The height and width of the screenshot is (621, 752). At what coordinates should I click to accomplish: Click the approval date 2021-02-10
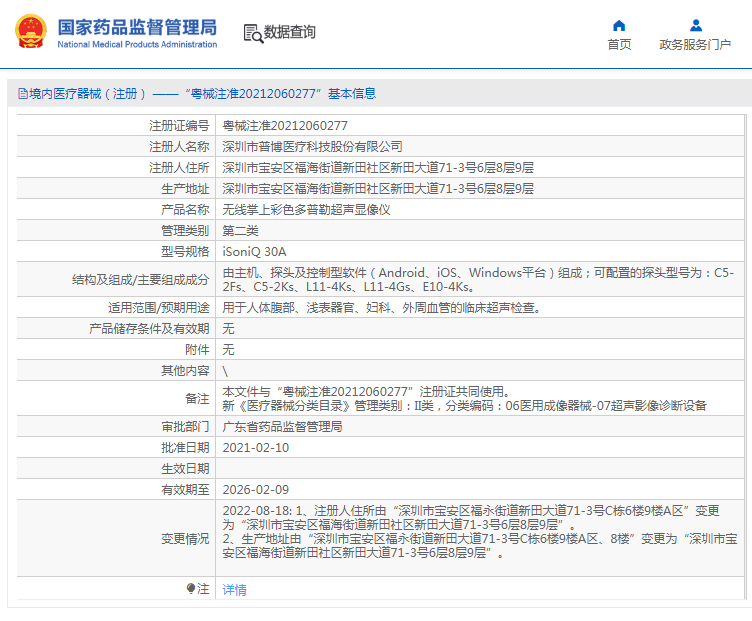[255, 447]
